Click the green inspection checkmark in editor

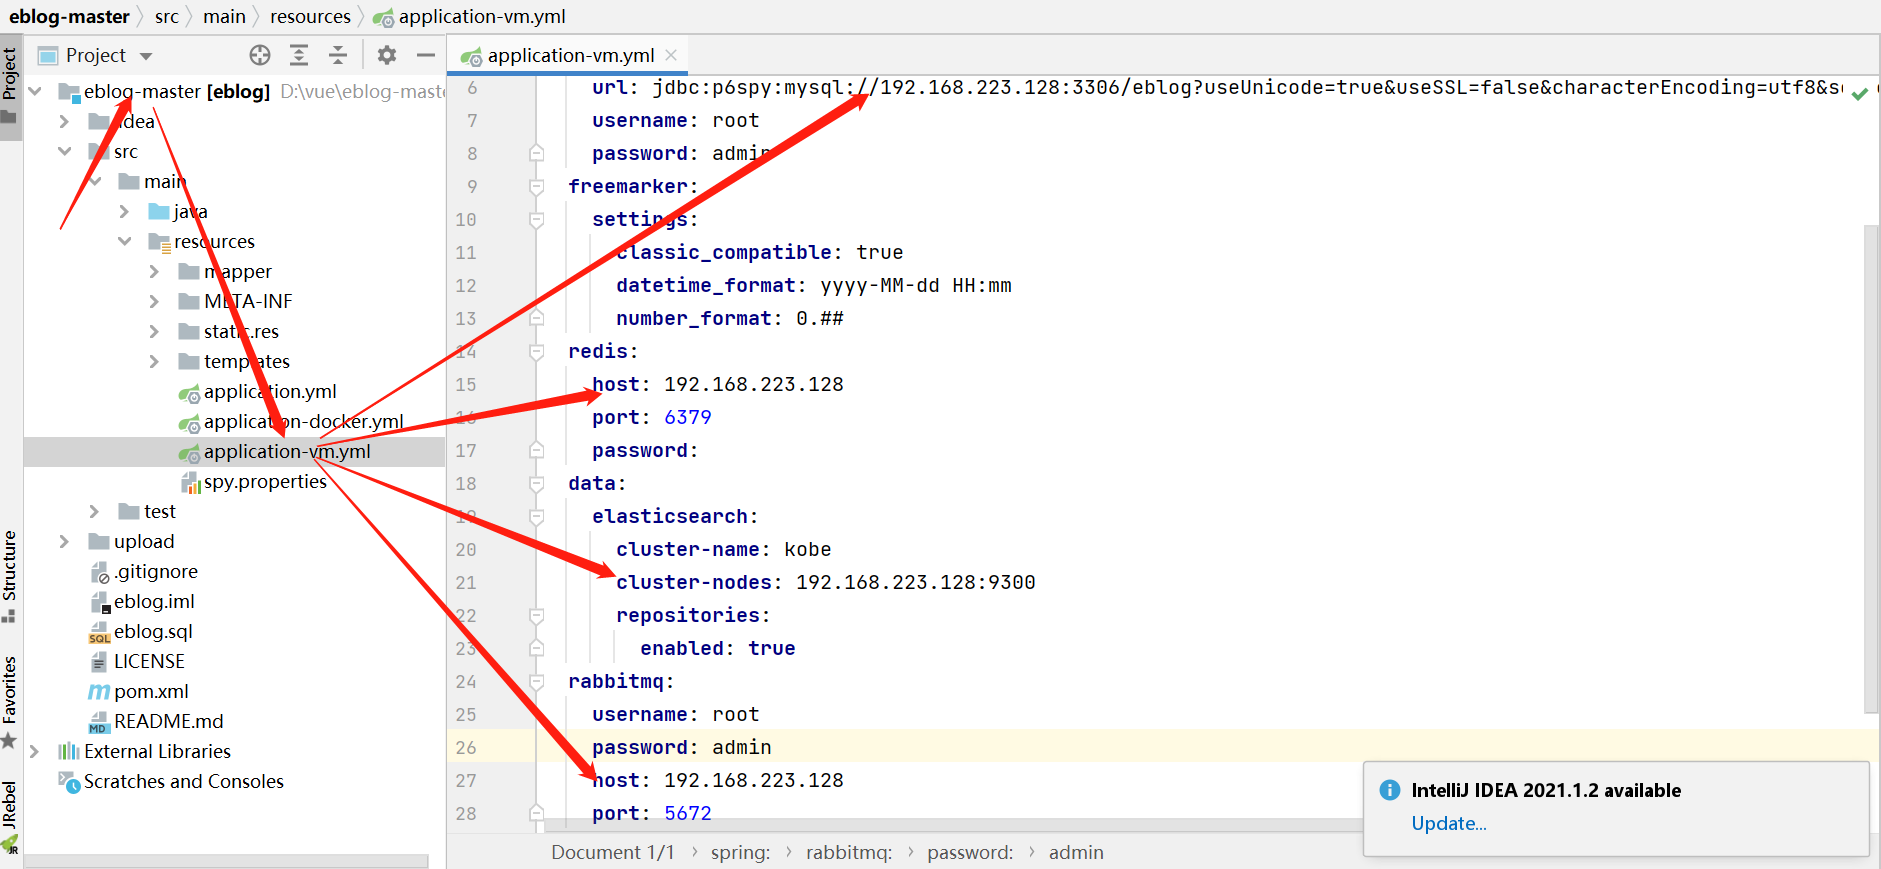click(x=1860, y=94)
